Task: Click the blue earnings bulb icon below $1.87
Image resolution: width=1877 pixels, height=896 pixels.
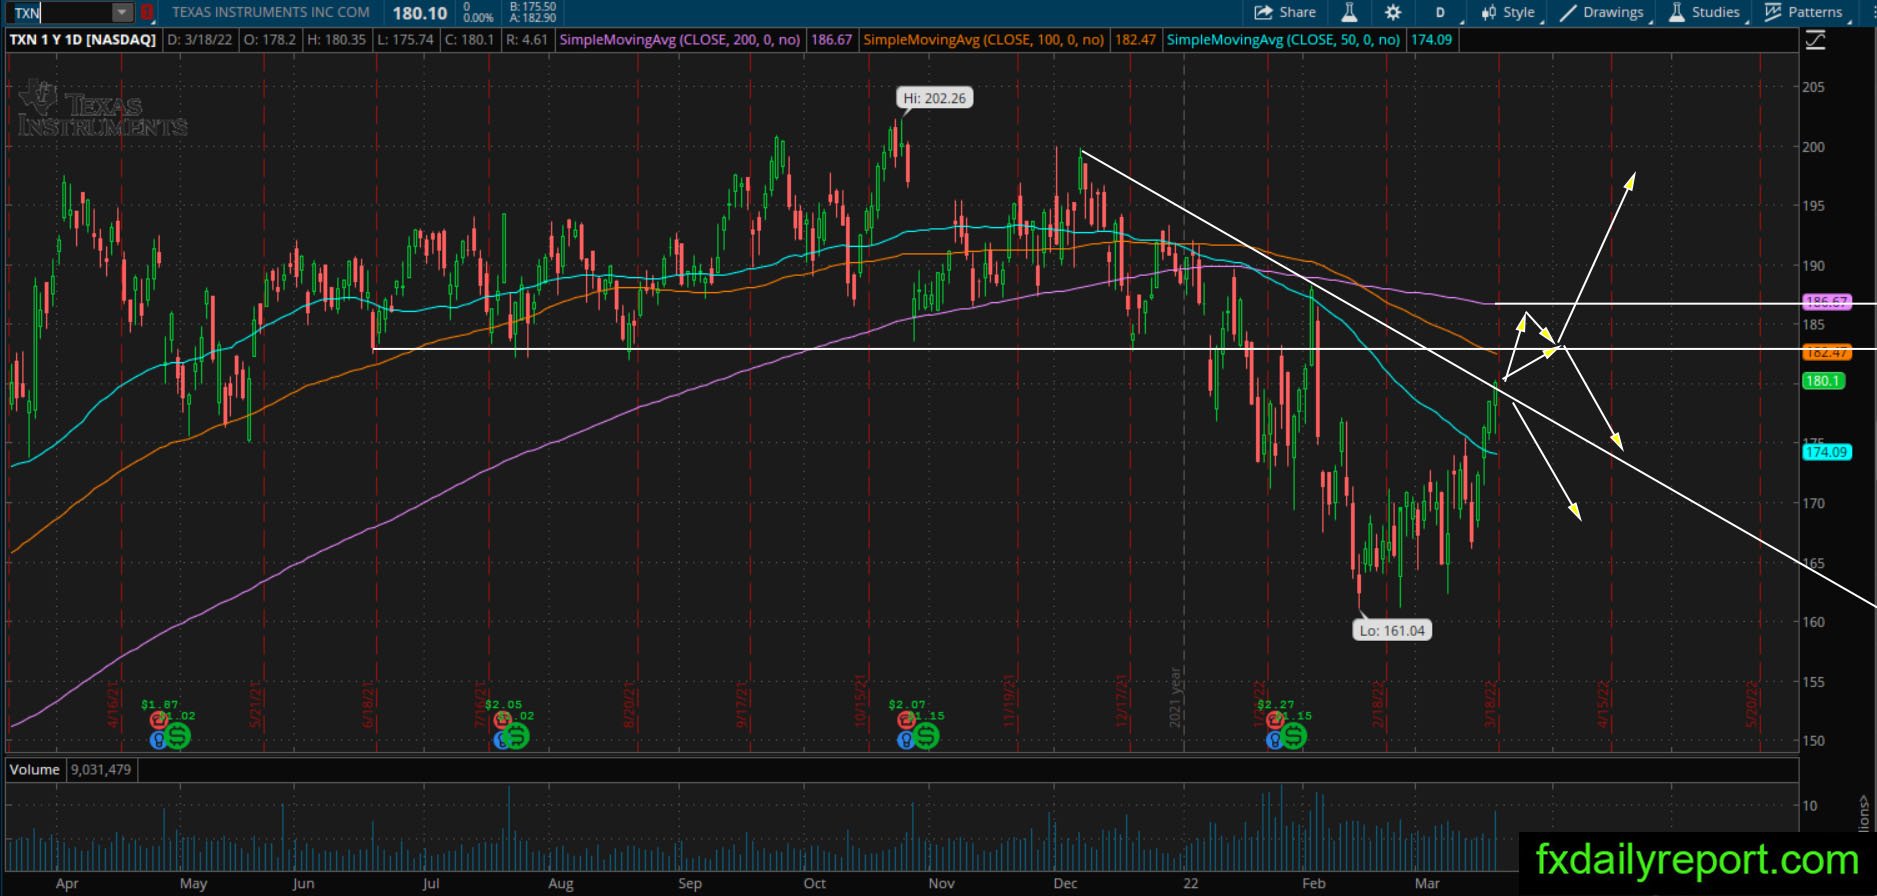Action: [157, 741]
